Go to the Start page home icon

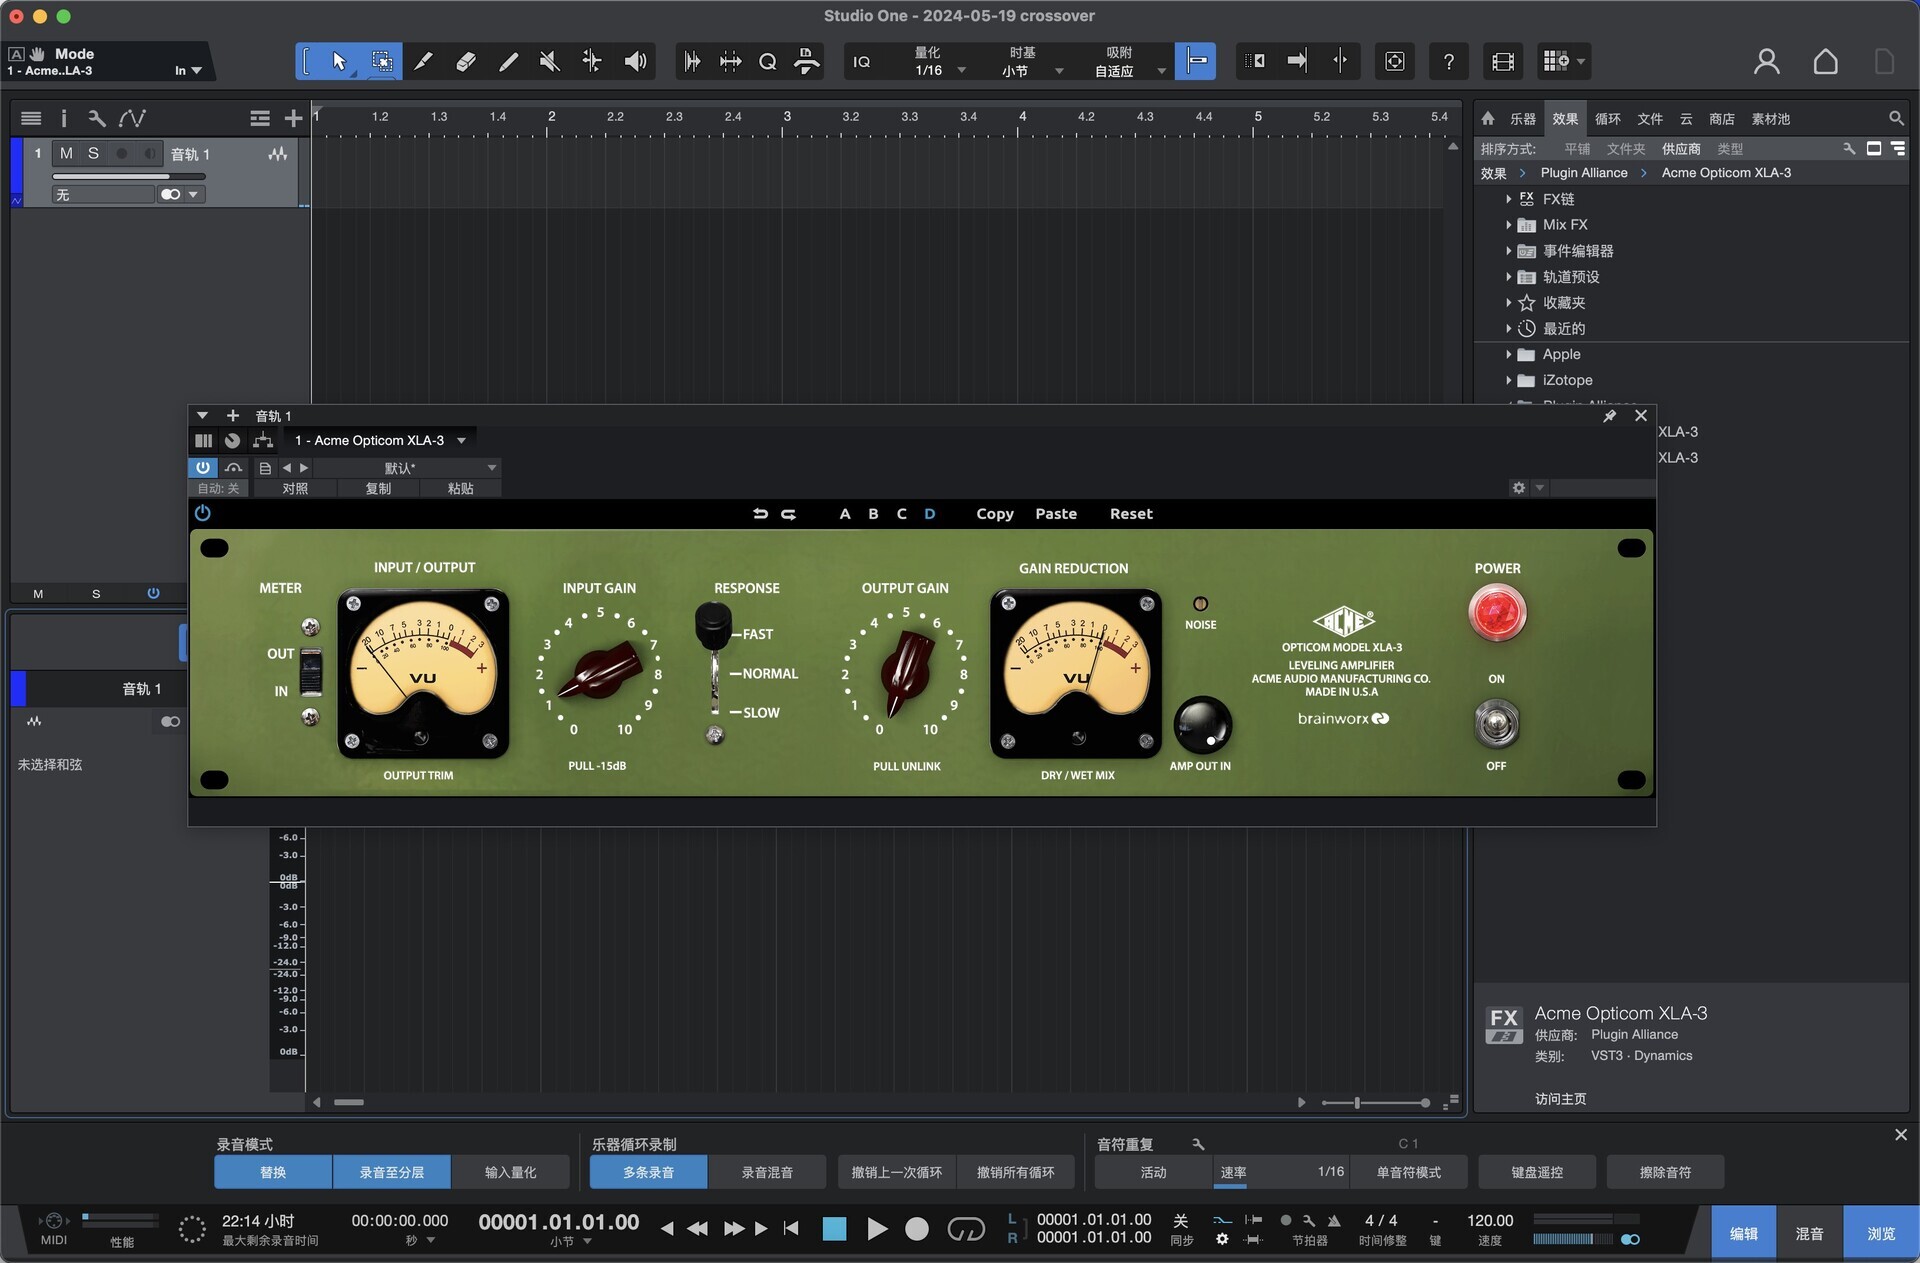click(x=1825, y=62)
